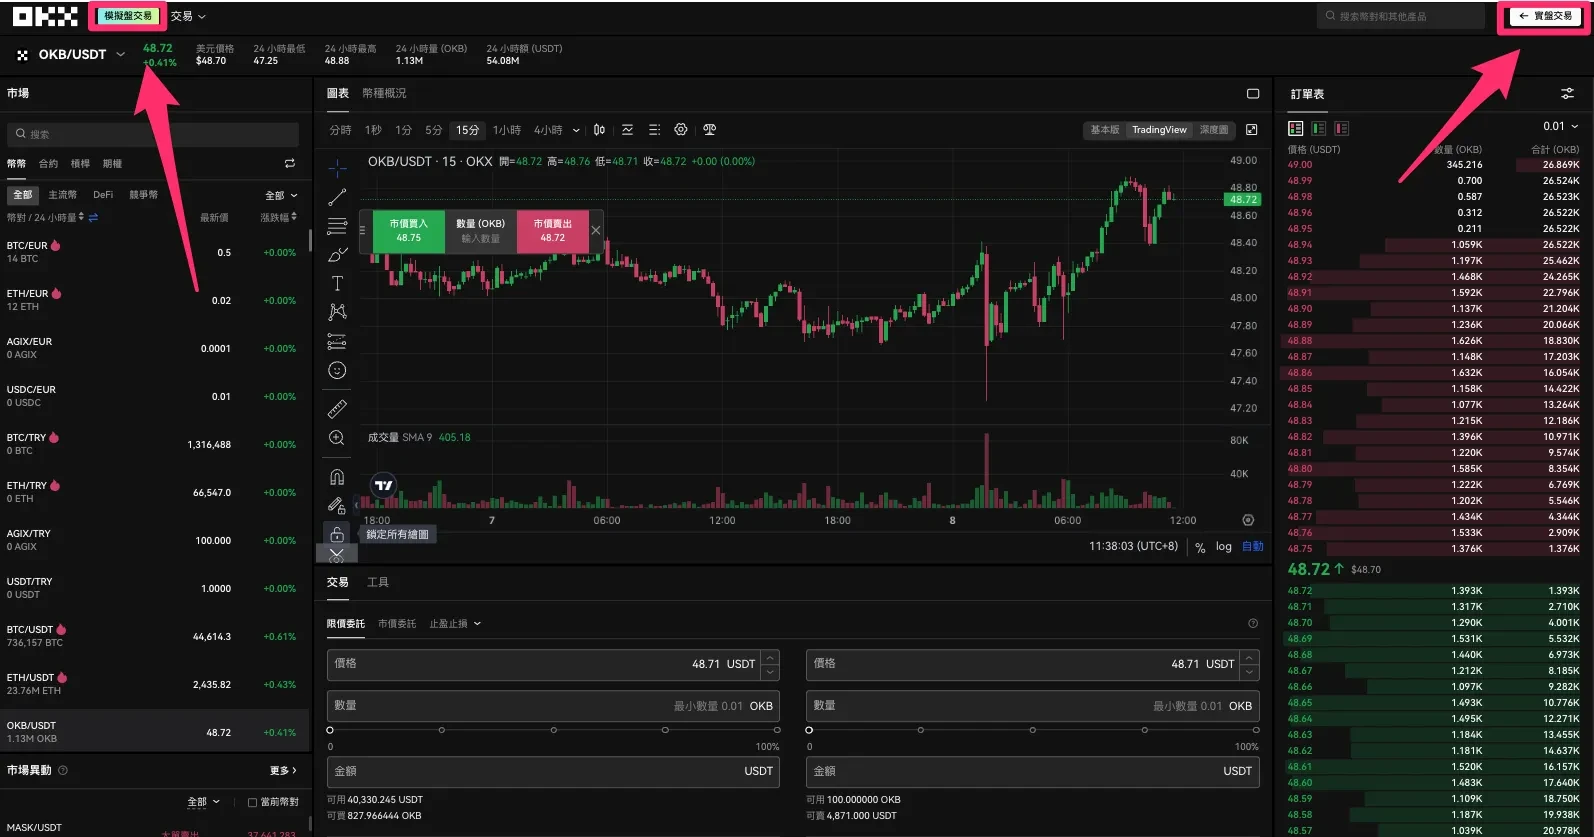Tick the 當前幣對 checkbox
The height and width of the screenshot is (837, 1594).
tap(252, 802)
